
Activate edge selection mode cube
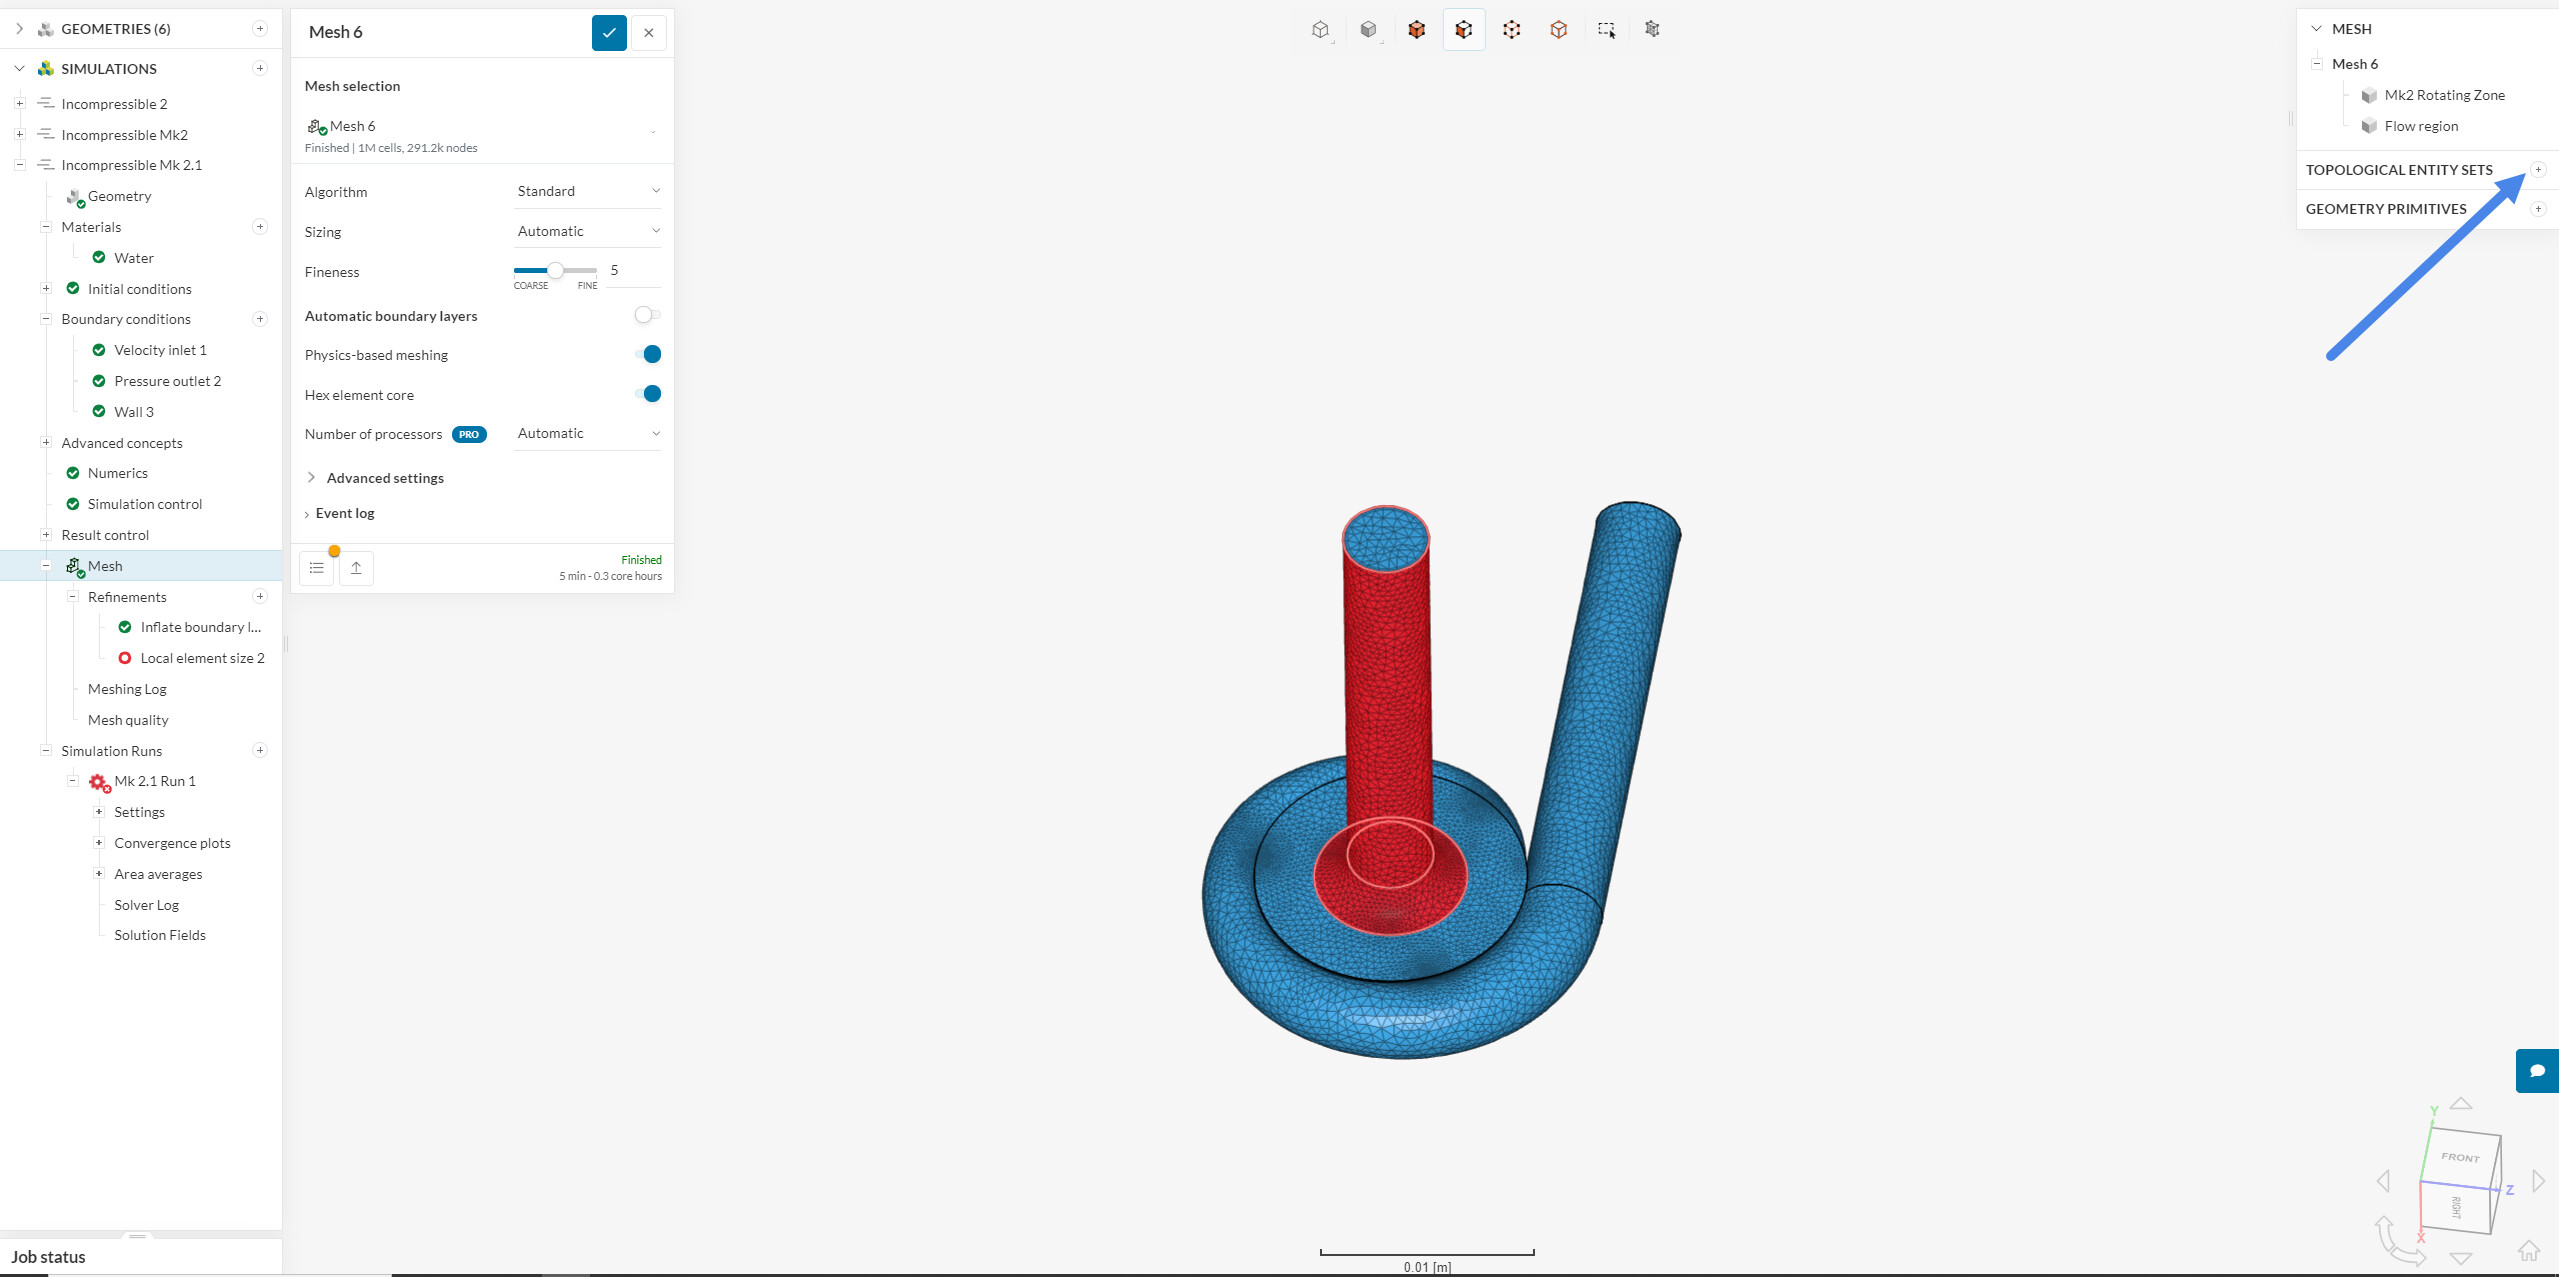[1512, 30]
